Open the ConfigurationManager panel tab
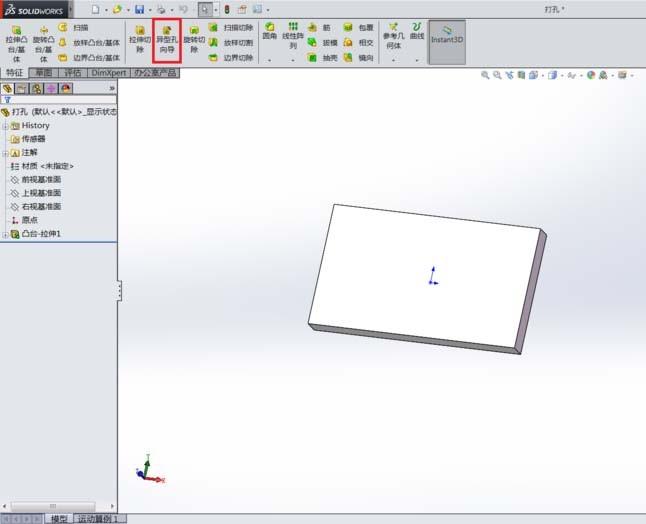Viewport: 646px width, 524px height. click(x=37, y=88)
